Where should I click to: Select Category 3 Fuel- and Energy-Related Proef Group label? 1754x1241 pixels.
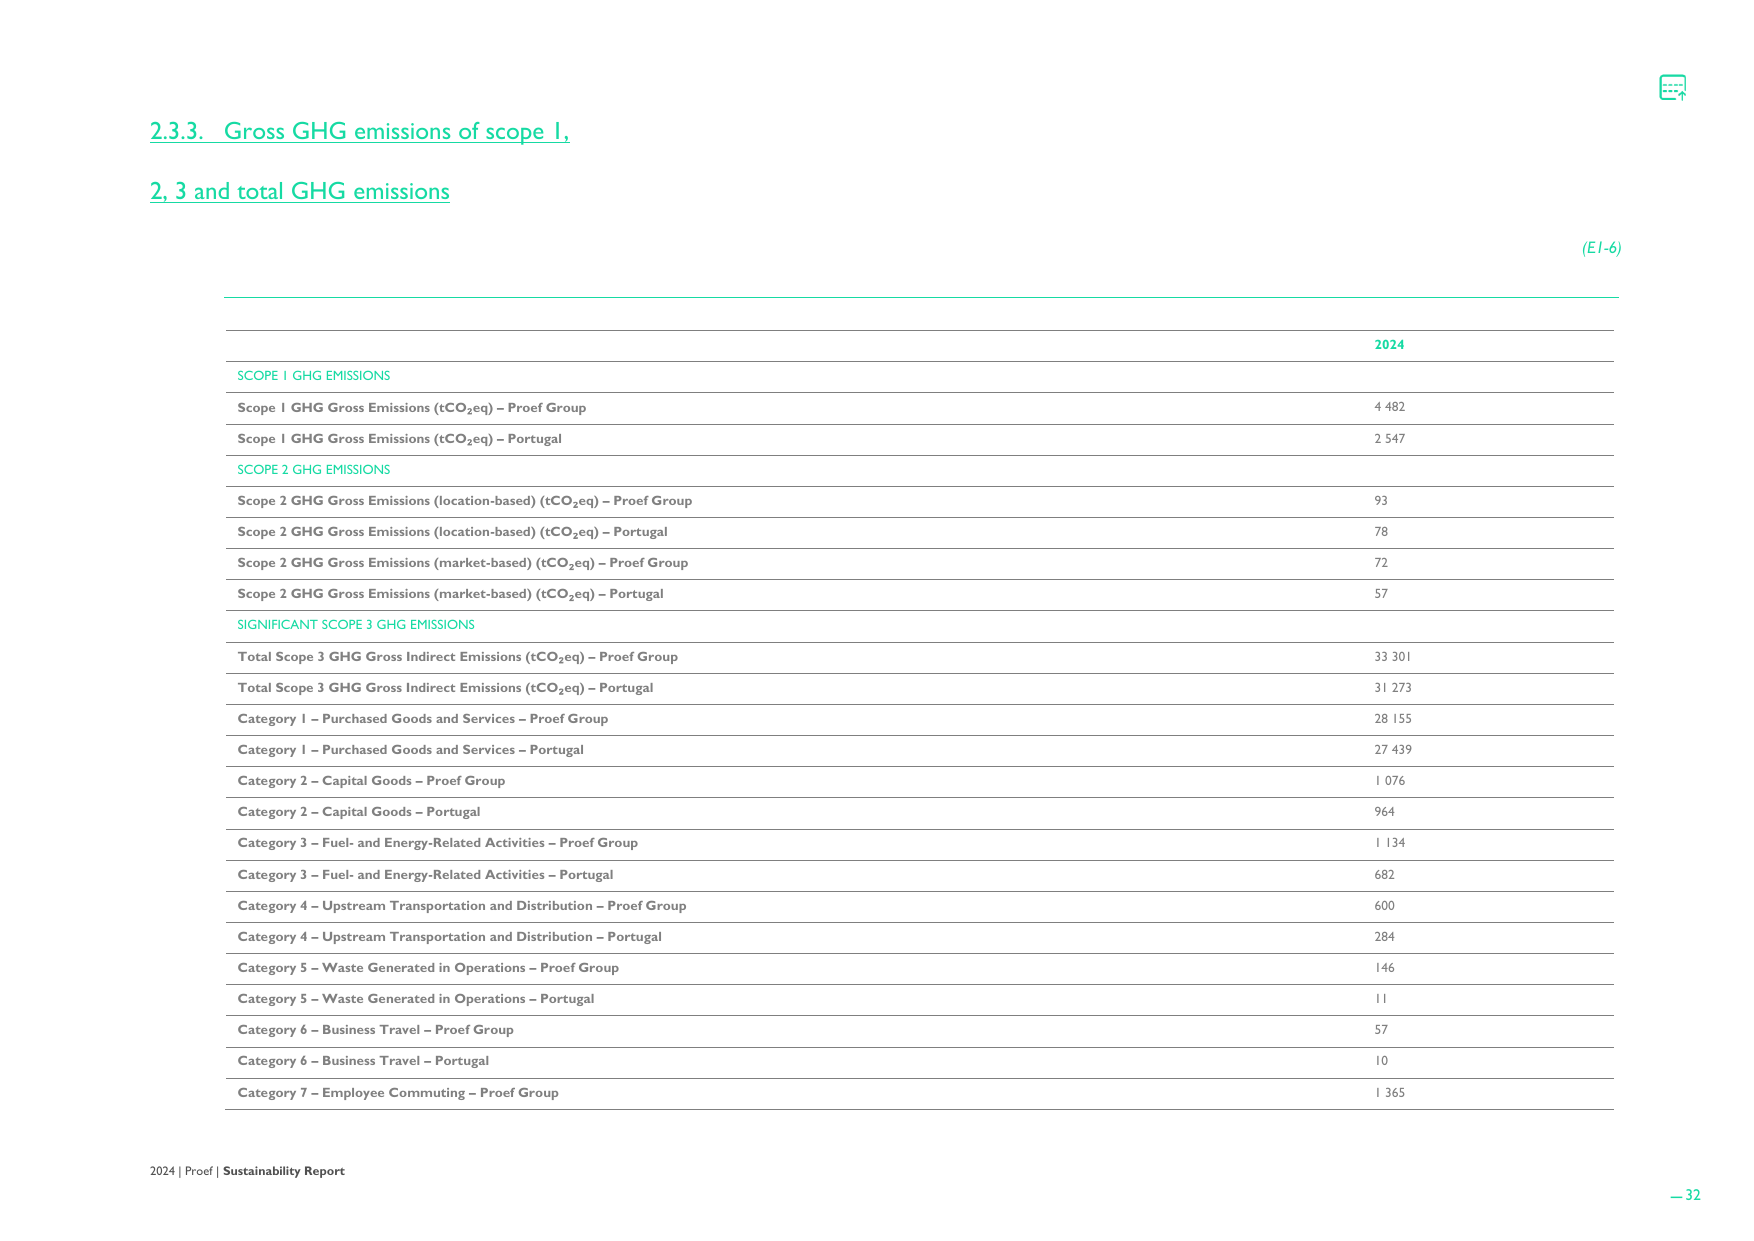tap(438, 843)
